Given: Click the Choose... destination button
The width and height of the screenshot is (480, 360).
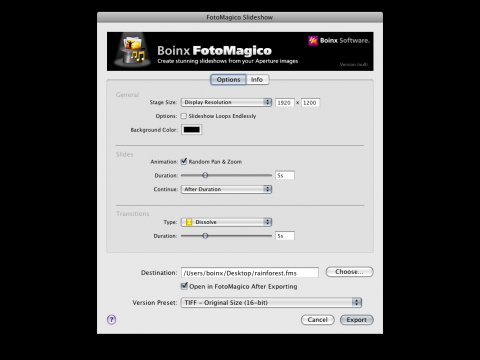Looking at the screenshot, I should tap(349, 272).
